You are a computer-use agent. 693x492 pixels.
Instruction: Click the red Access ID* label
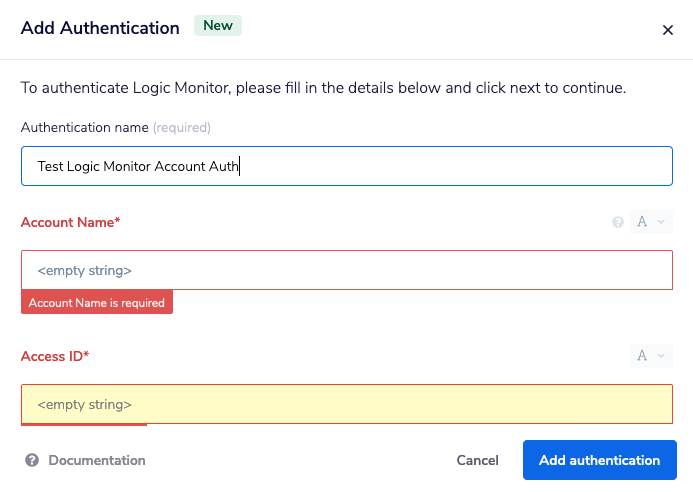(55, 356)
